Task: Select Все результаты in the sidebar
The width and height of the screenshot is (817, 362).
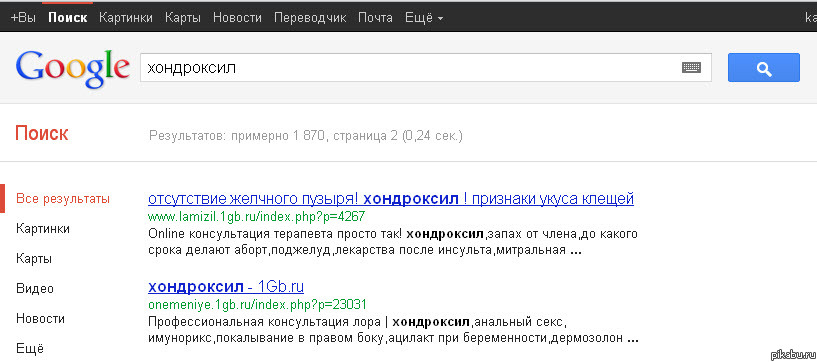Action: tap(63, 198)
